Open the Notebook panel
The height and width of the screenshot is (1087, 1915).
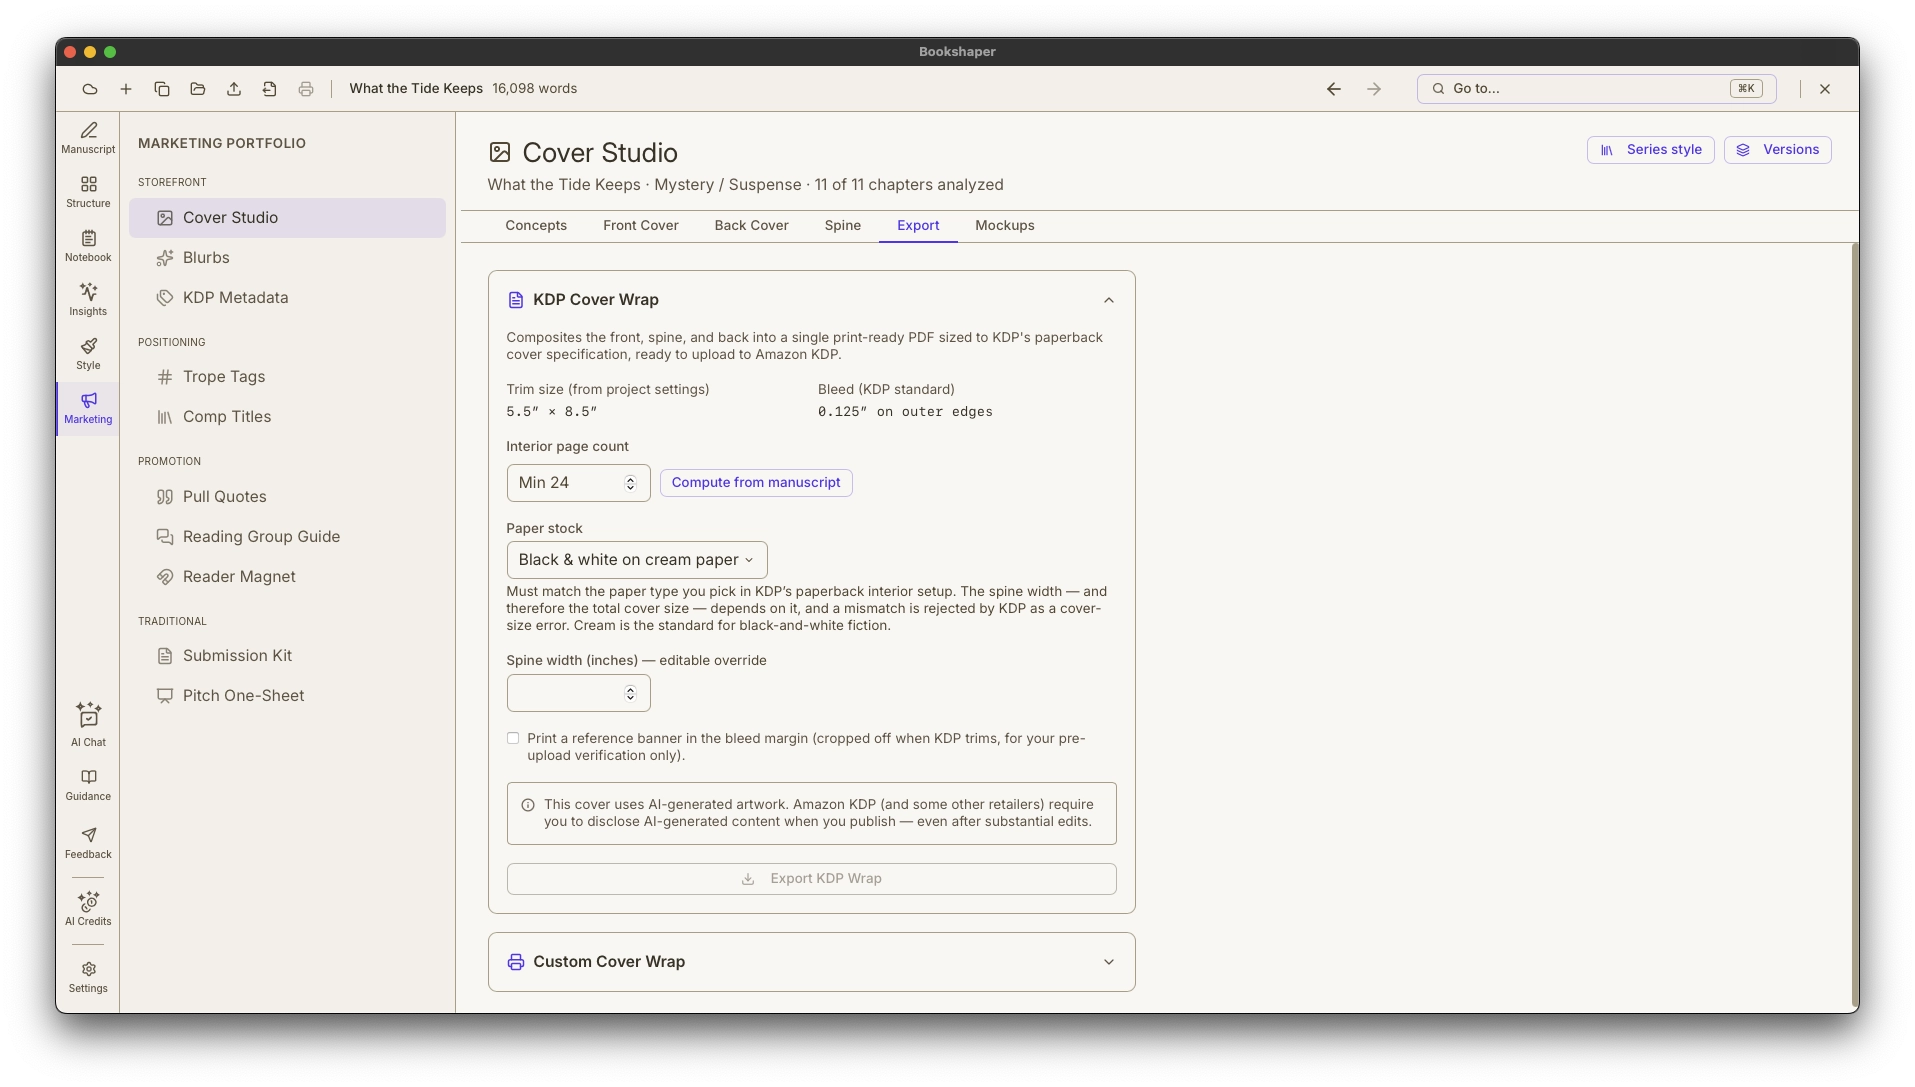tap(88, 246)
